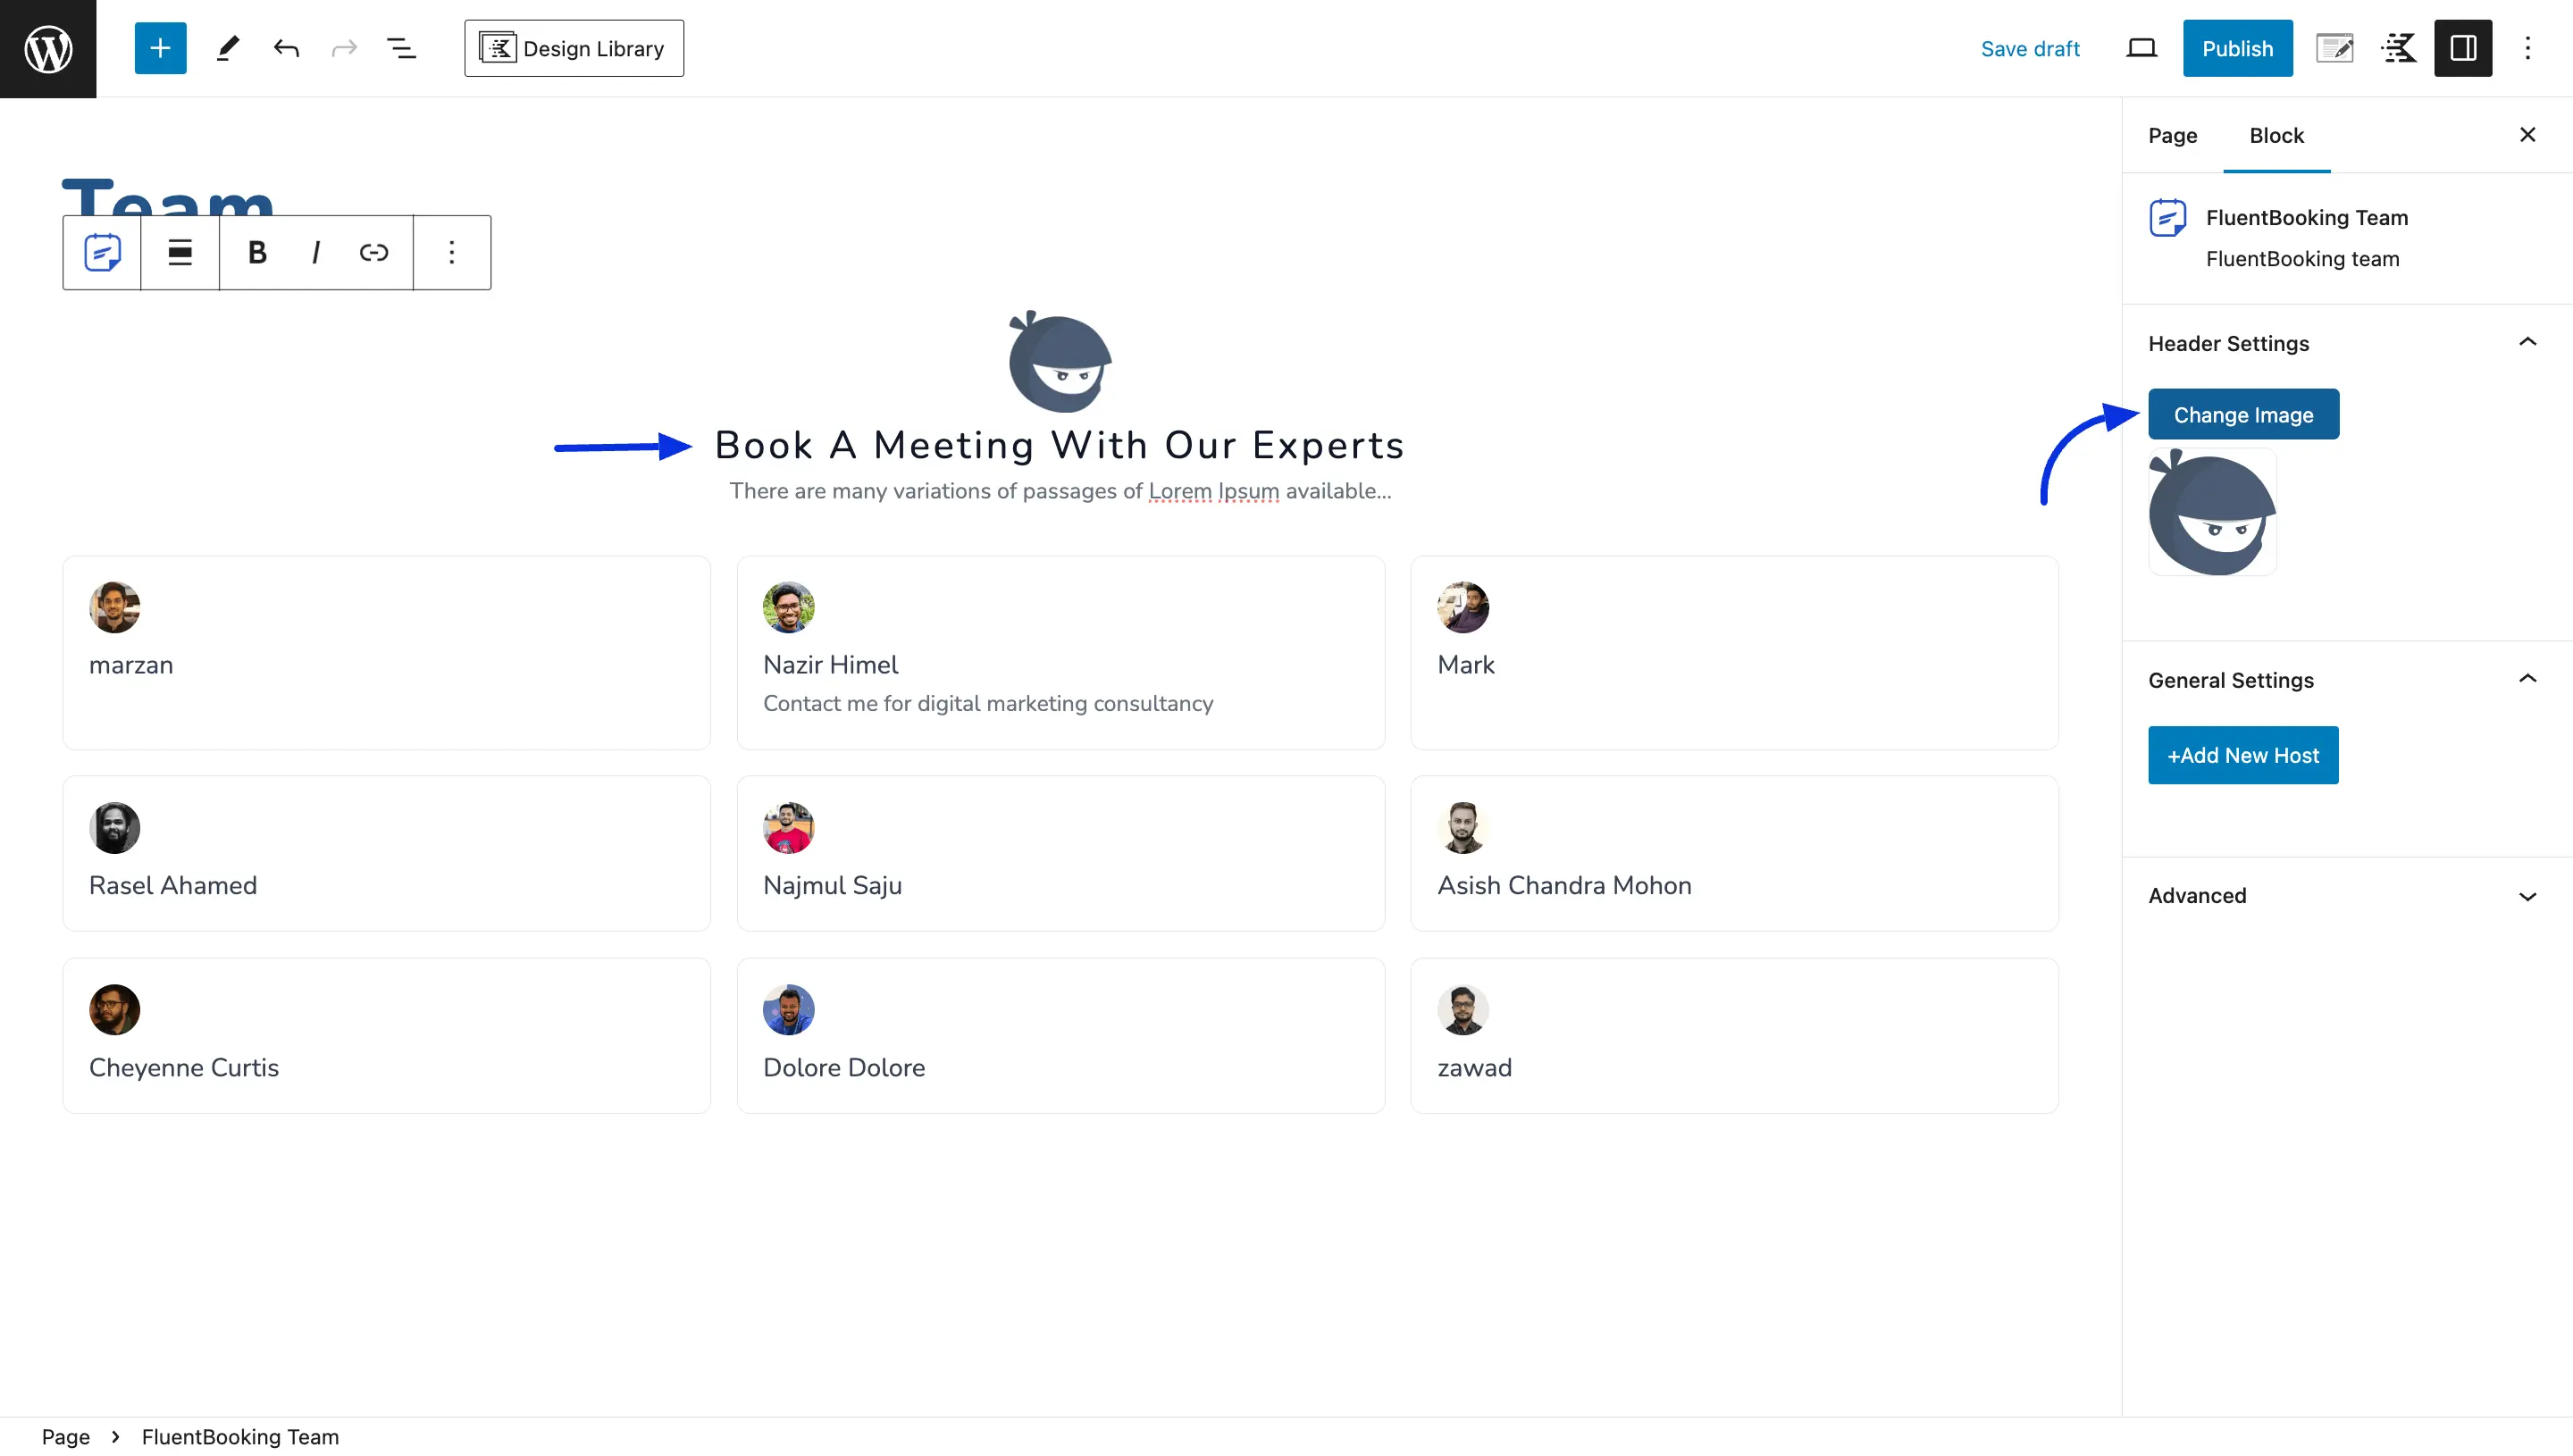This screenshot has width=2573, height=1456.
Task: Toggle the settings sidebar panel
Action: (x=2463, y=48)
